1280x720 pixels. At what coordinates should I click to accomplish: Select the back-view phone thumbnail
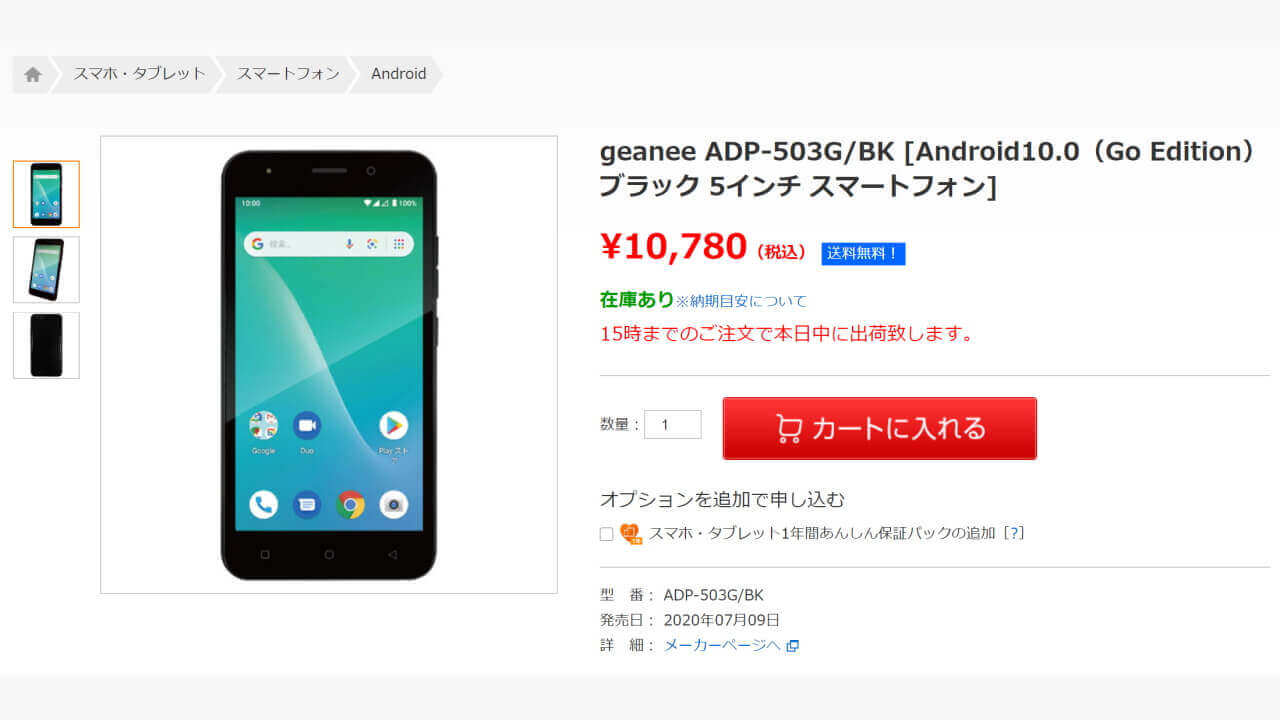point(46,345)
